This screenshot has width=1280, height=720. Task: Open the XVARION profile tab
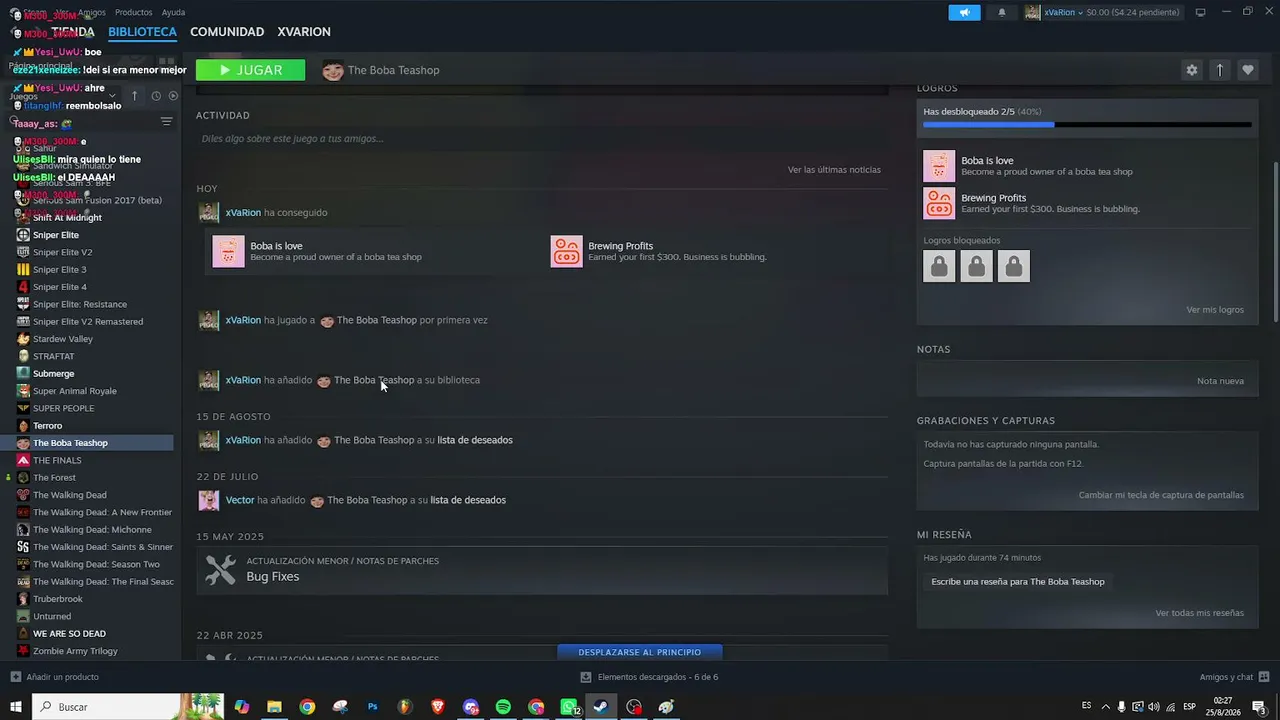pyautogui.click(x=304, y=32)
